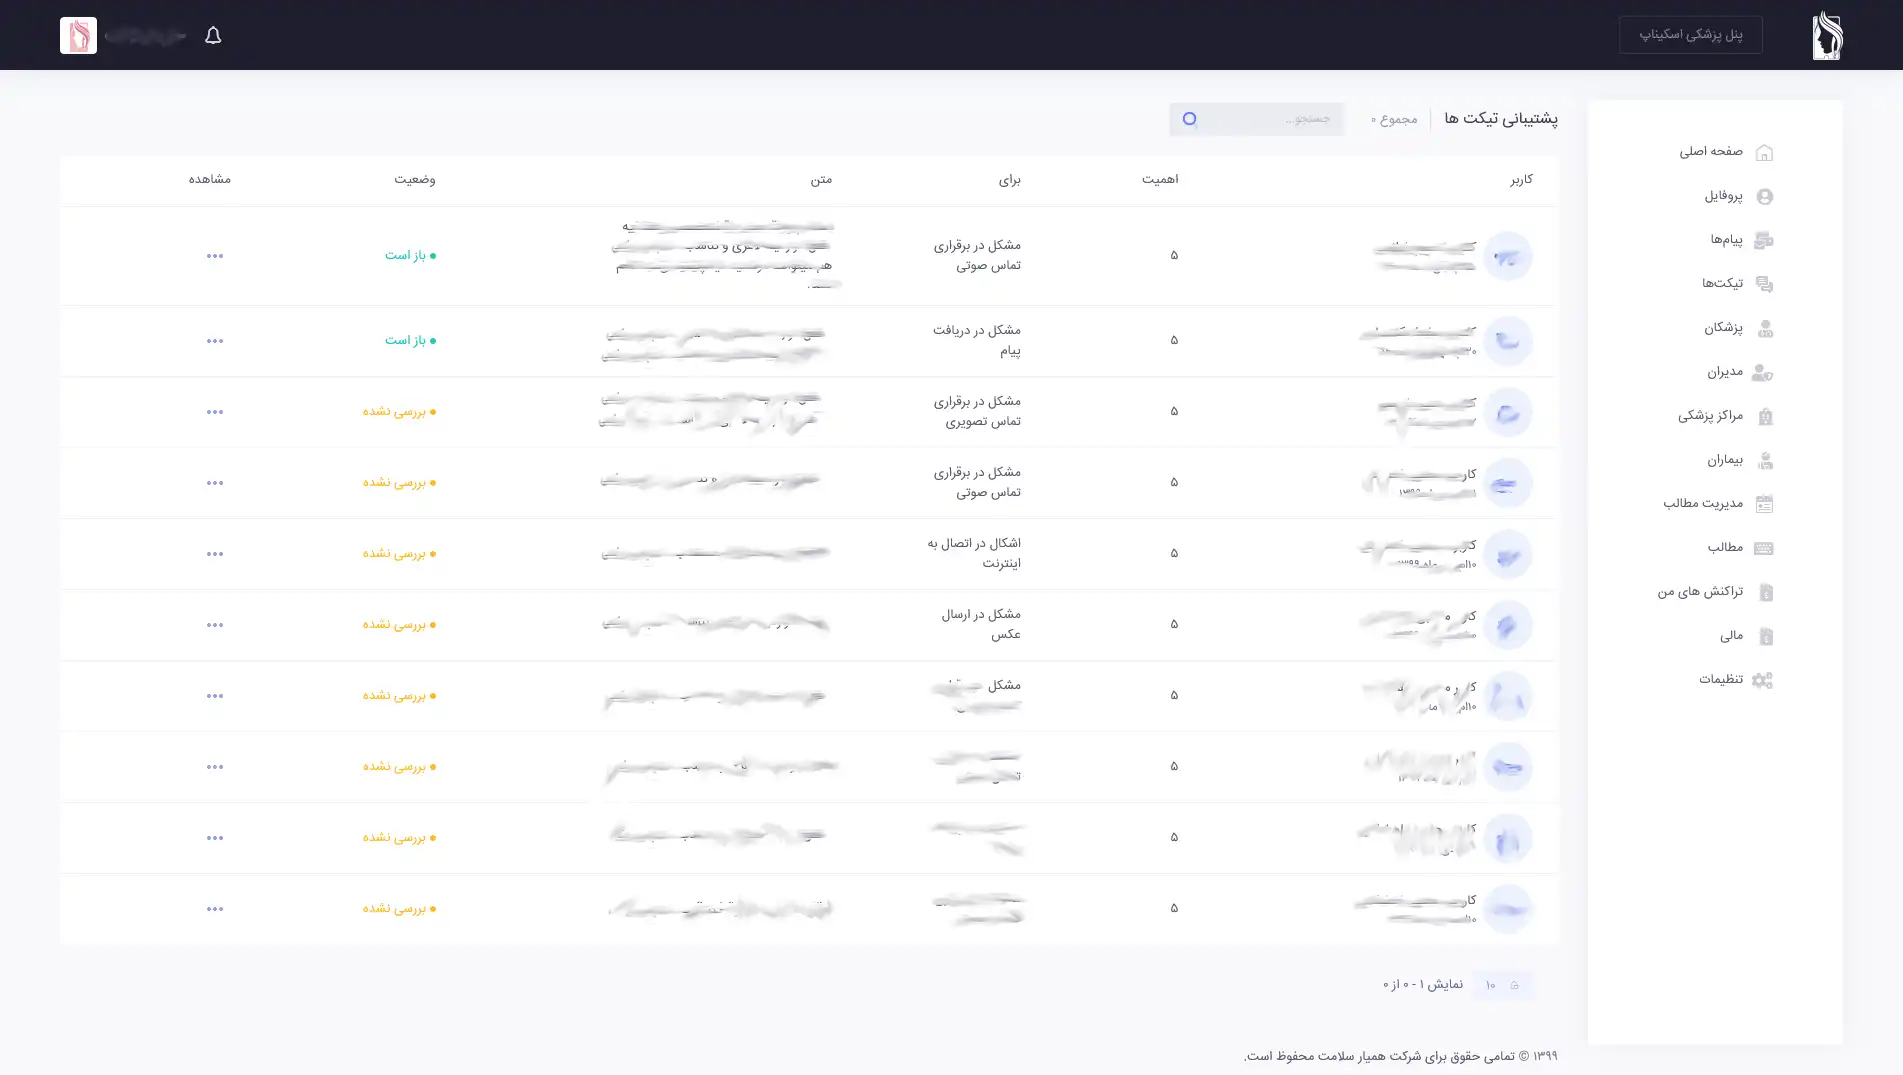
Task: Click the پنل پزشکی اسکیناپ button
Action: [x=1691, y=35]
